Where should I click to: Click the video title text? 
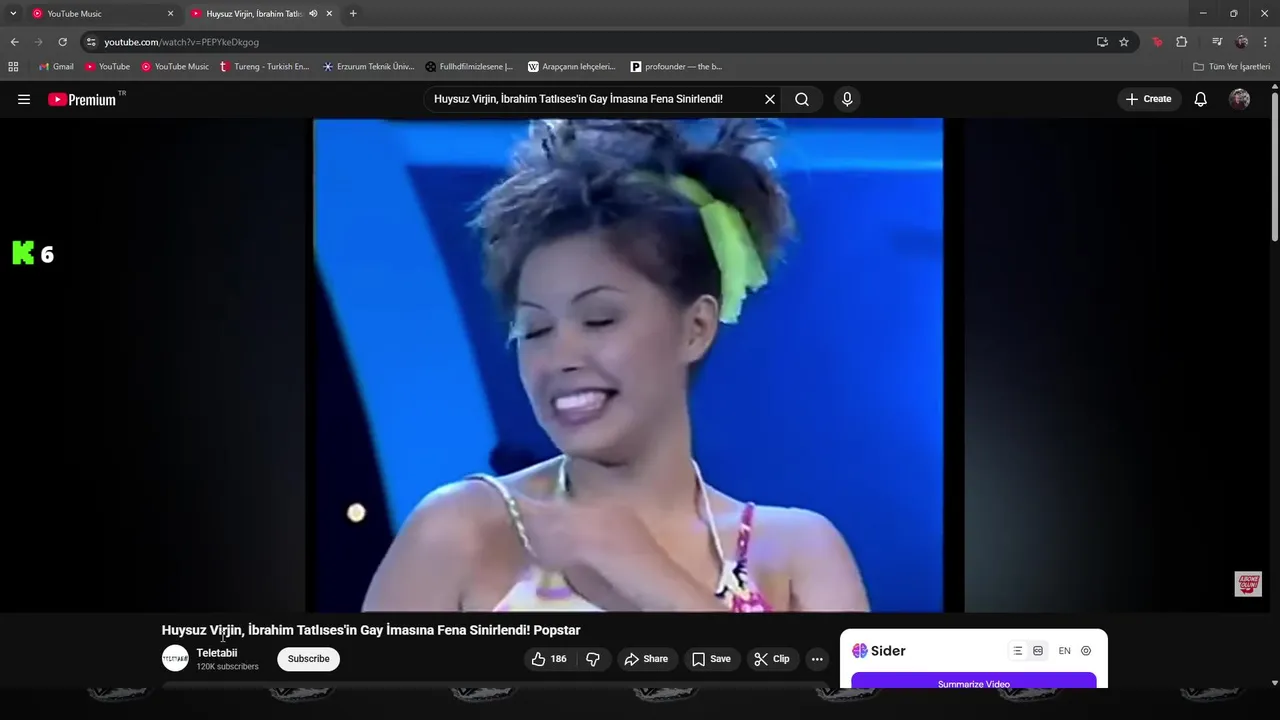click(x=371, y=630)
